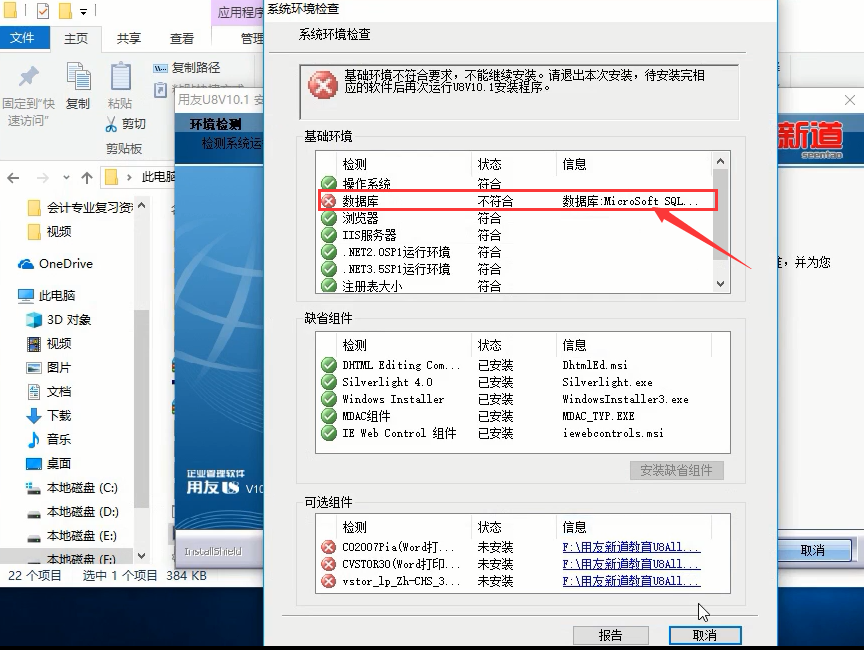Switch to the 查看 ribbon tab
Viewport: 864px width, 650px height.
[182, 39]
